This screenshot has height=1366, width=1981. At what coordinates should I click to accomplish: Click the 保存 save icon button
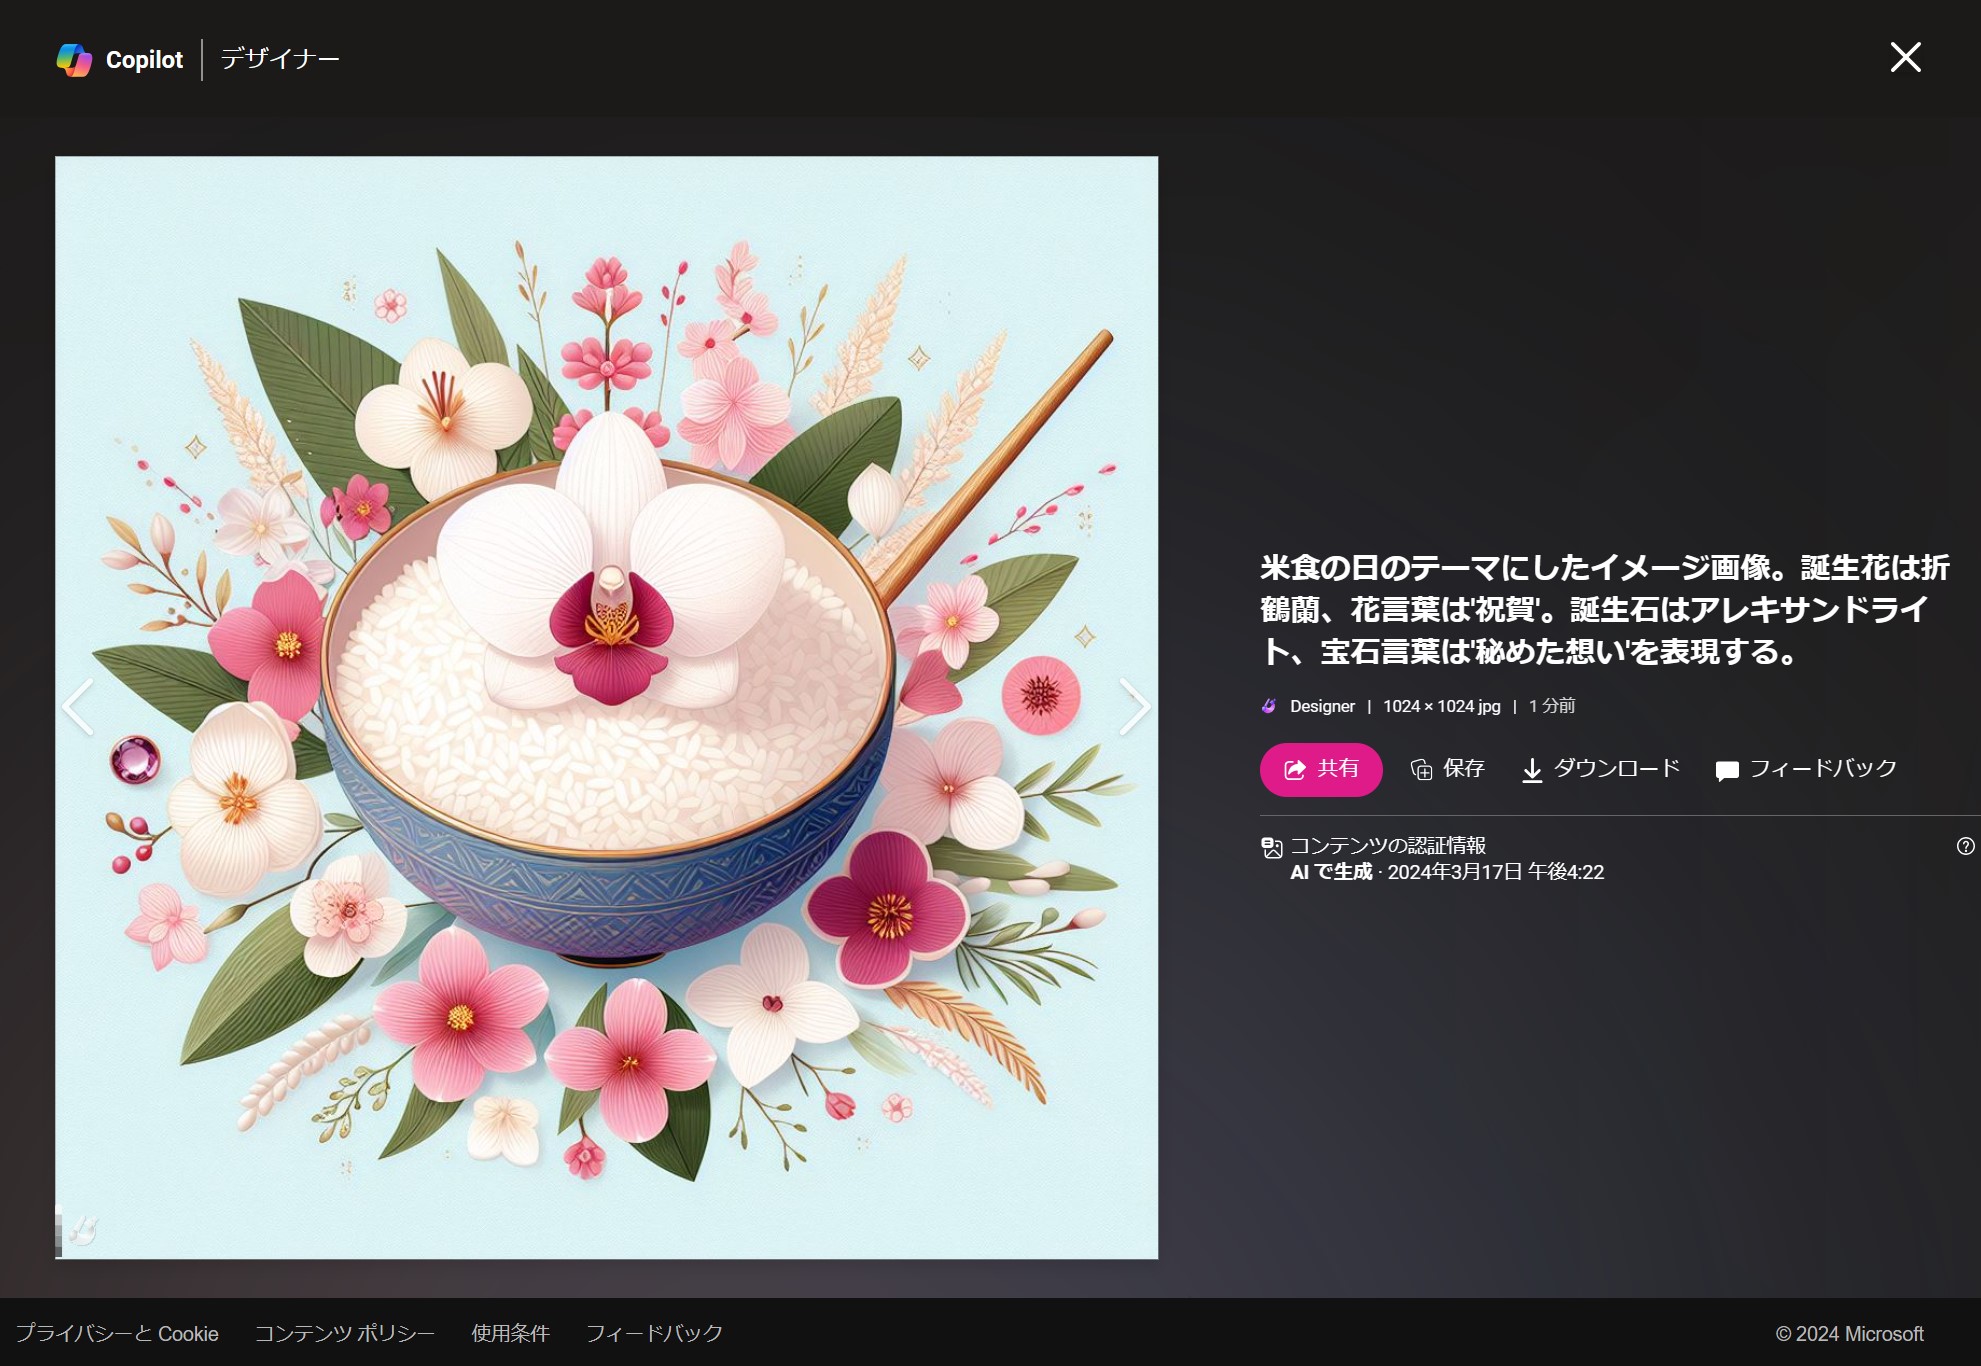1422,769
